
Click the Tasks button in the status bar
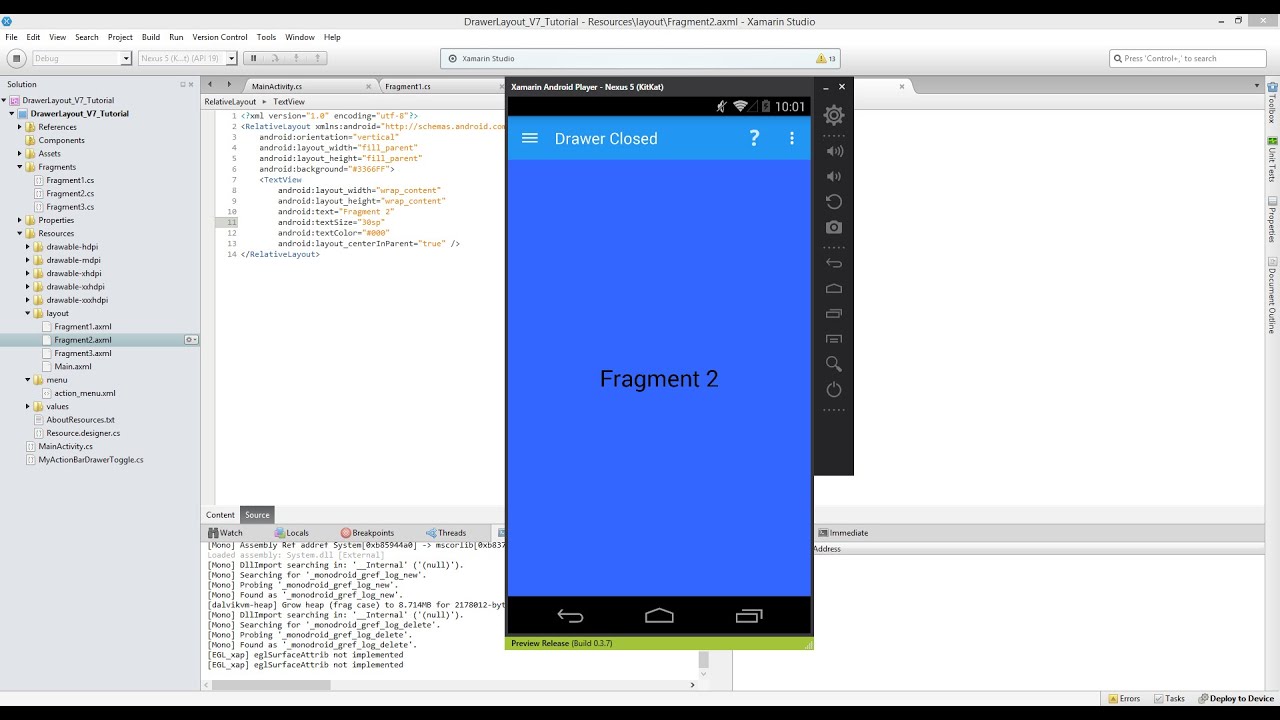point(1170,698)
